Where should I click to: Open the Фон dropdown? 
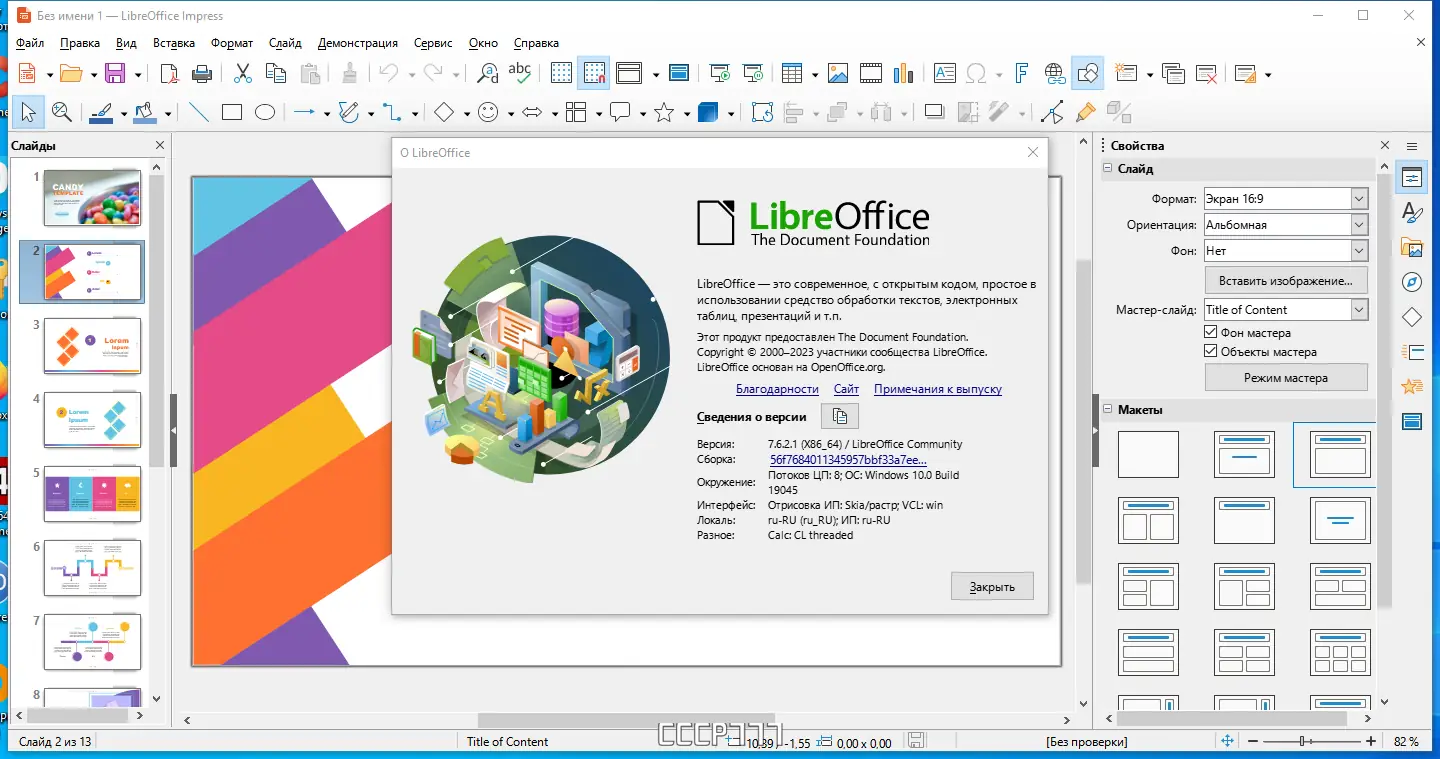click(1285, 251)
